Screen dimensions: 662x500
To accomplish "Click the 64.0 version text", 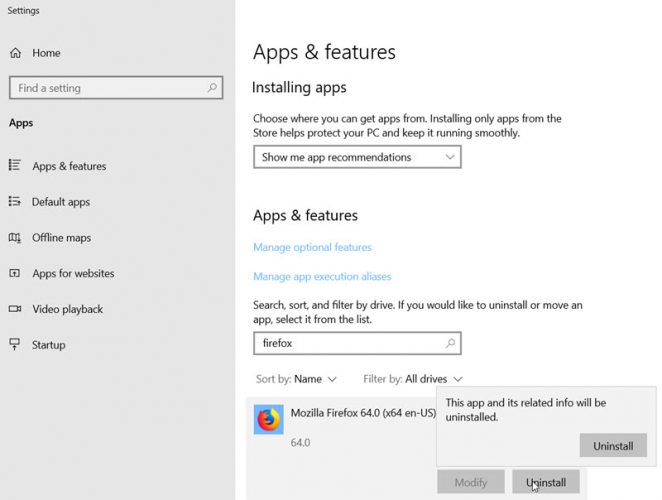I will pyautogui.click(x=300, y=443).
